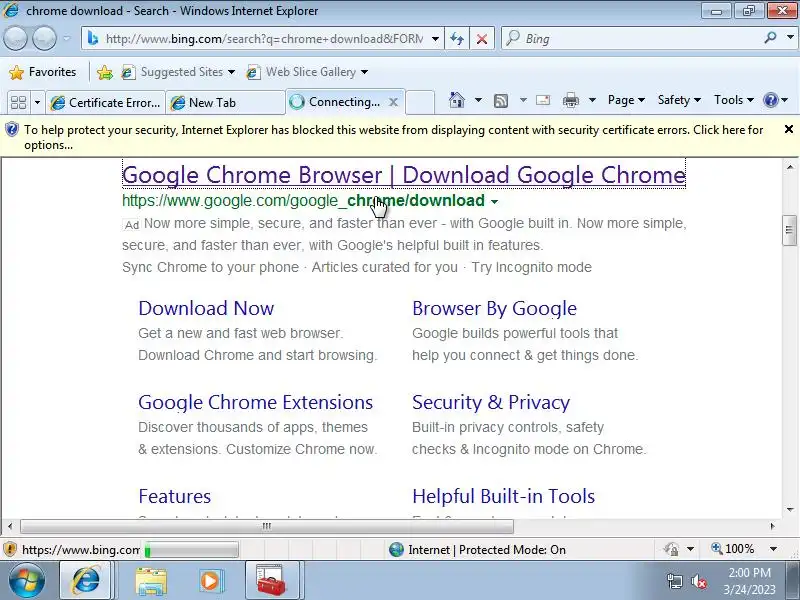Click the red Stop loading button
Viewport: 800px width, 600px height.
482,39
